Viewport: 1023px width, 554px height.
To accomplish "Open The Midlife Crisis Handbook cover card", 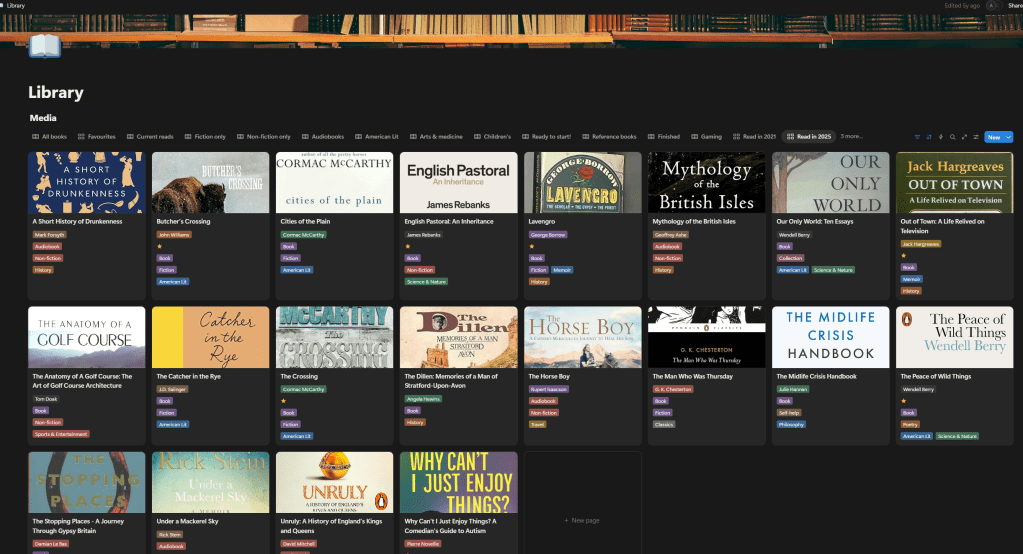I will click(x=831, y=337).
